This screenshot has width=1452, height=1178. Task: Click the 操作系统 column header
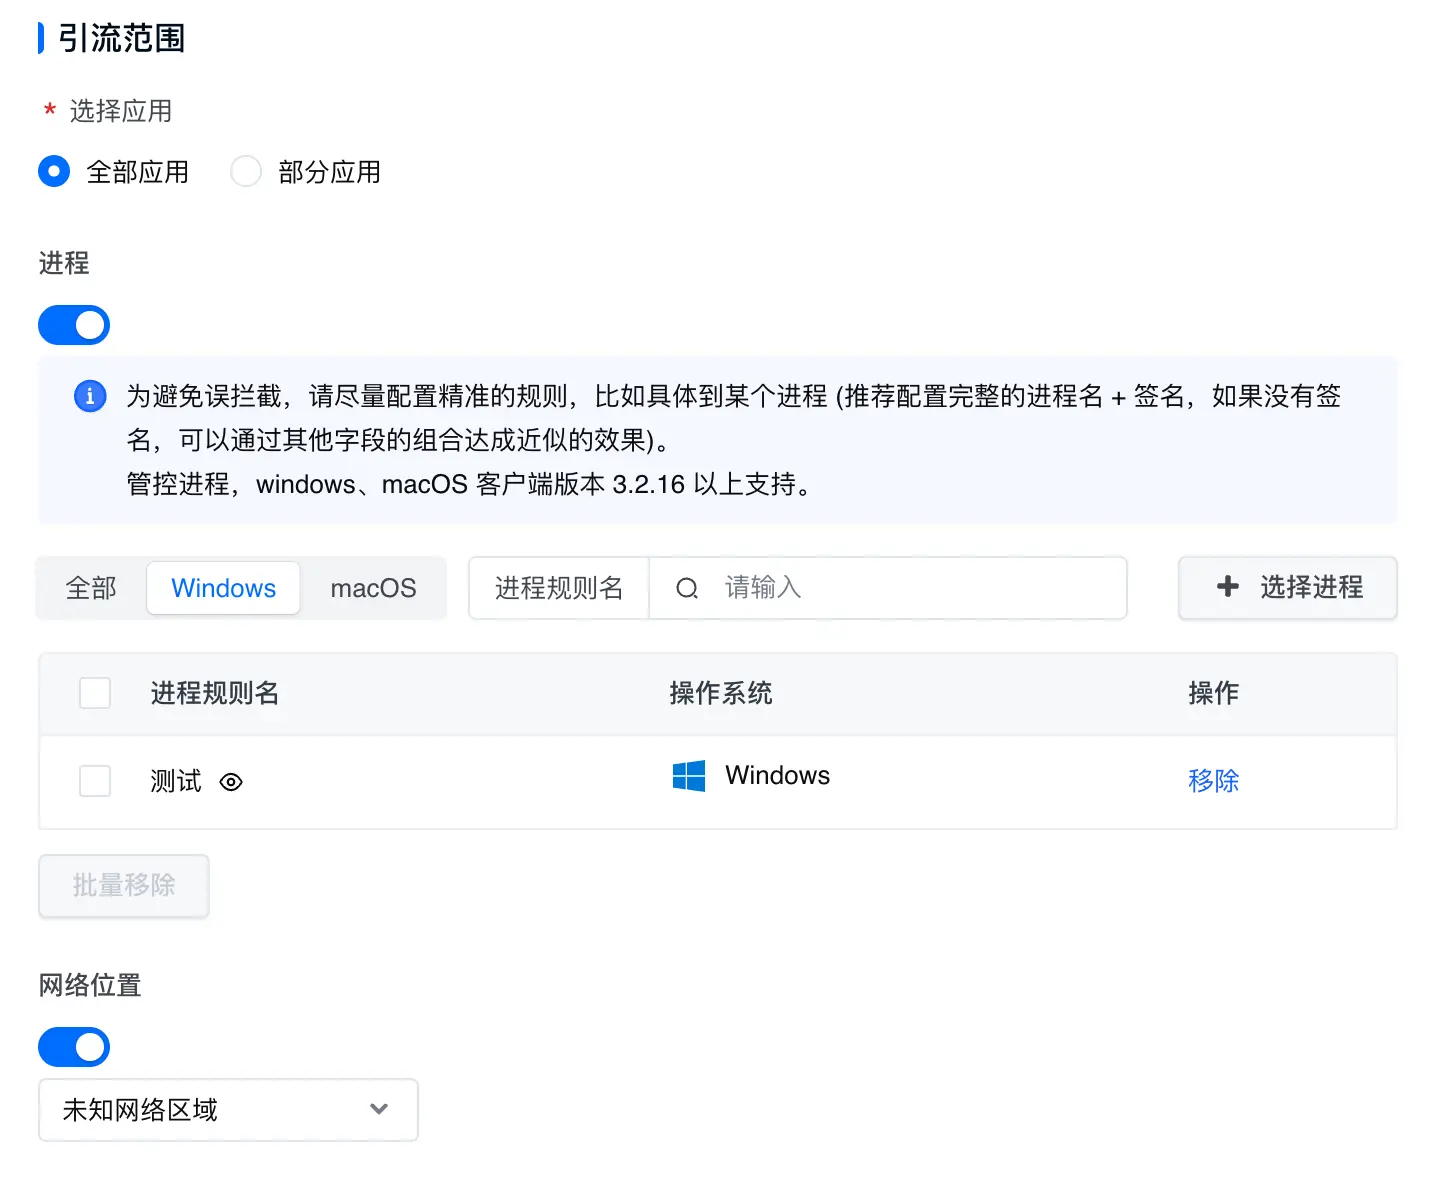click(721, 693)
